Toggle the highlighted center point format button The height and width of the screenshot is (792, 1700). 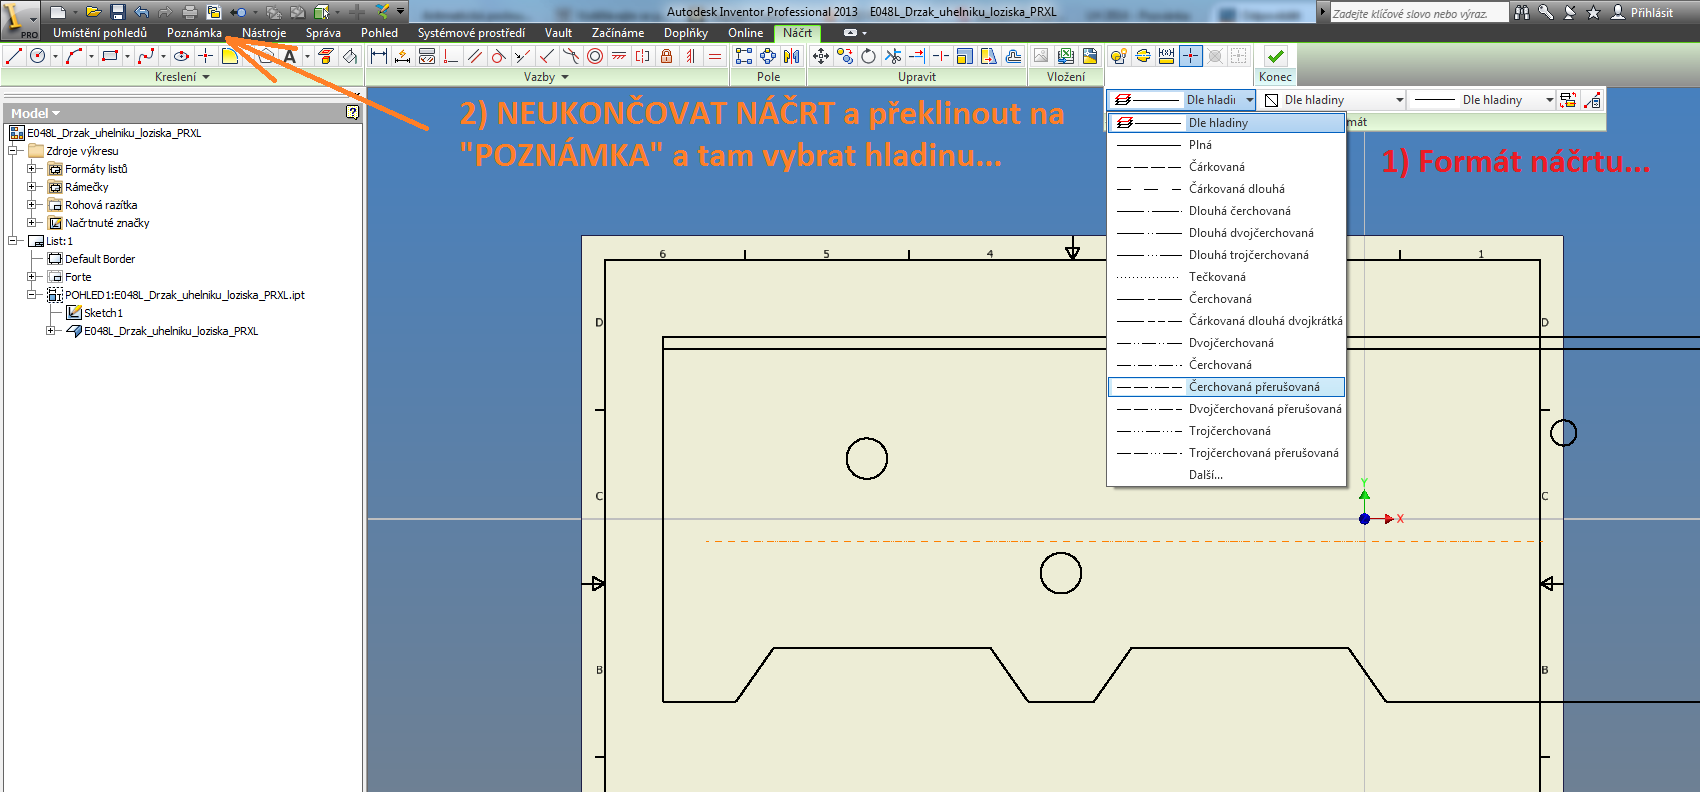(1190, 56)
